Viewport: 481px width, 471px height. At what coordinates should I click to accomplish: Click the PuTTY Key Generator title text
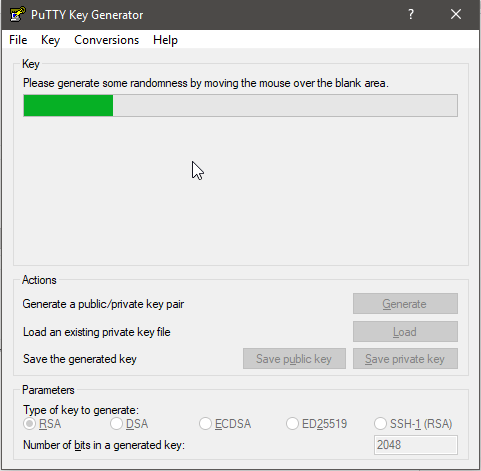(x=87, y=15)
